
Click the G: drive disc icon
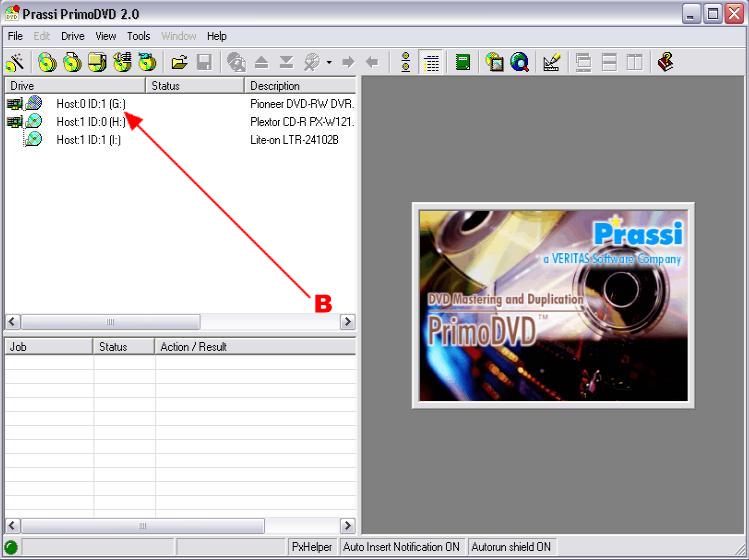34,103
